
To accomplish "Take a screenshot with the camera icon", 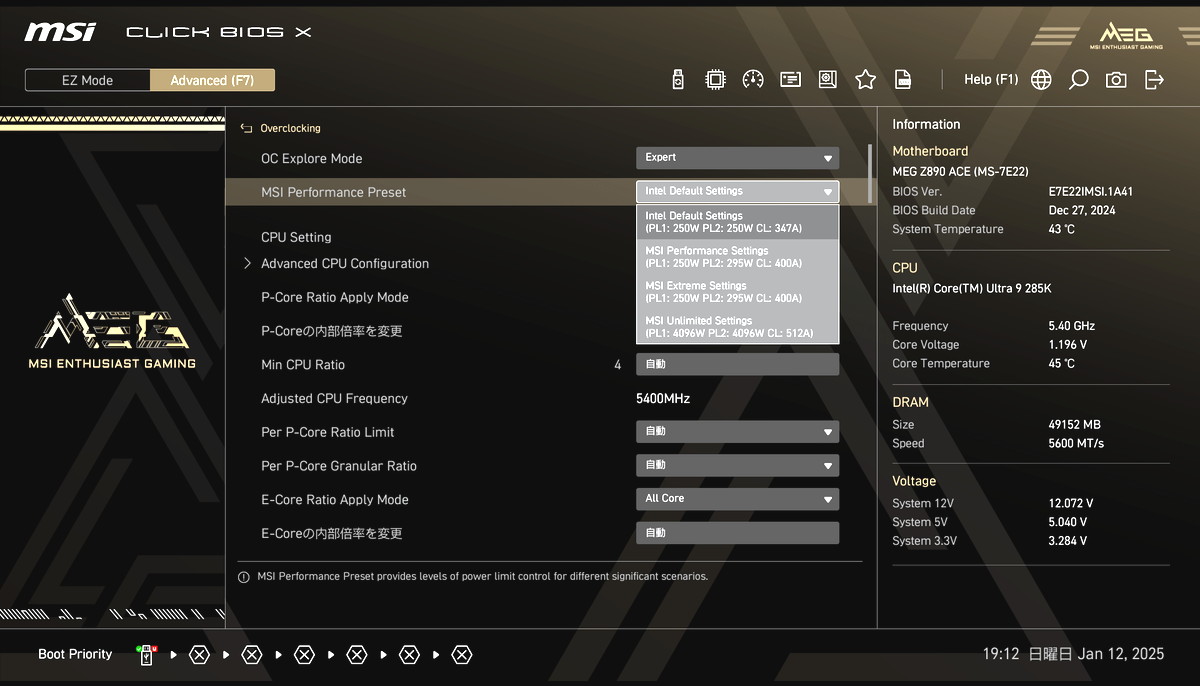I will [x=1116, y=80].
